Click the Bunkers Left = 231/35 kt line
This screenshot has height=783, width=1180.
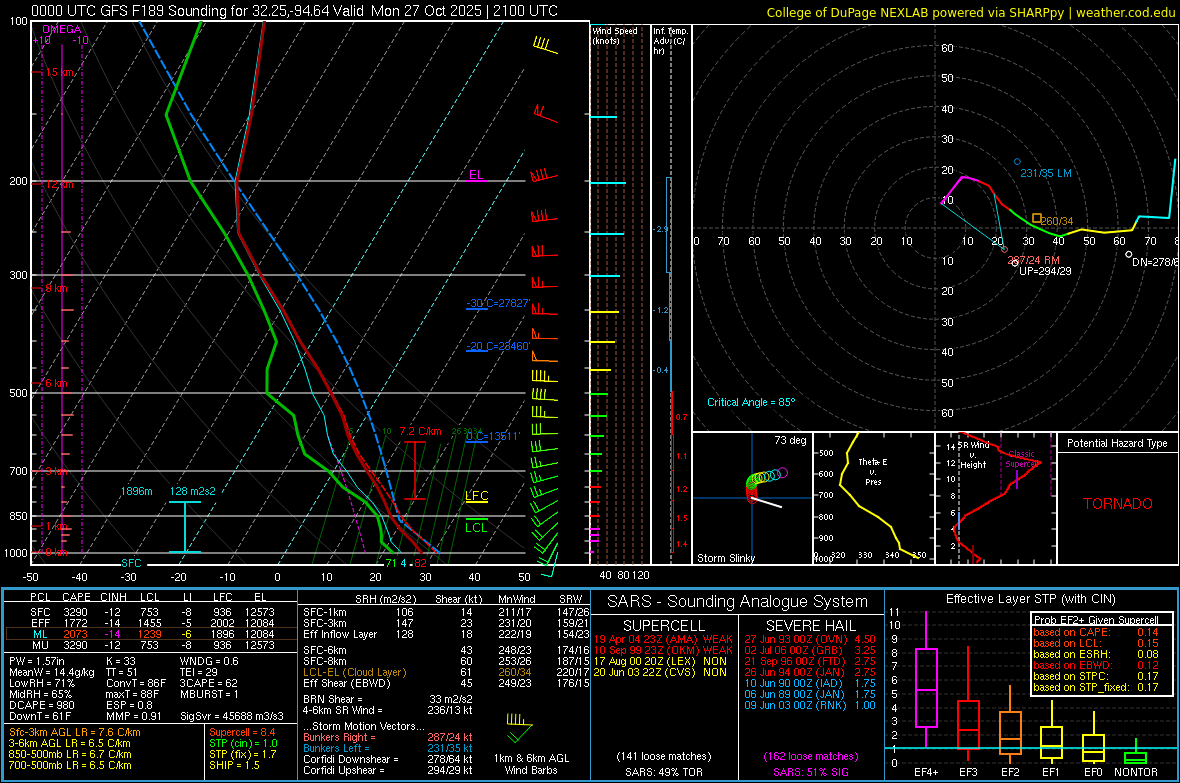388,748
